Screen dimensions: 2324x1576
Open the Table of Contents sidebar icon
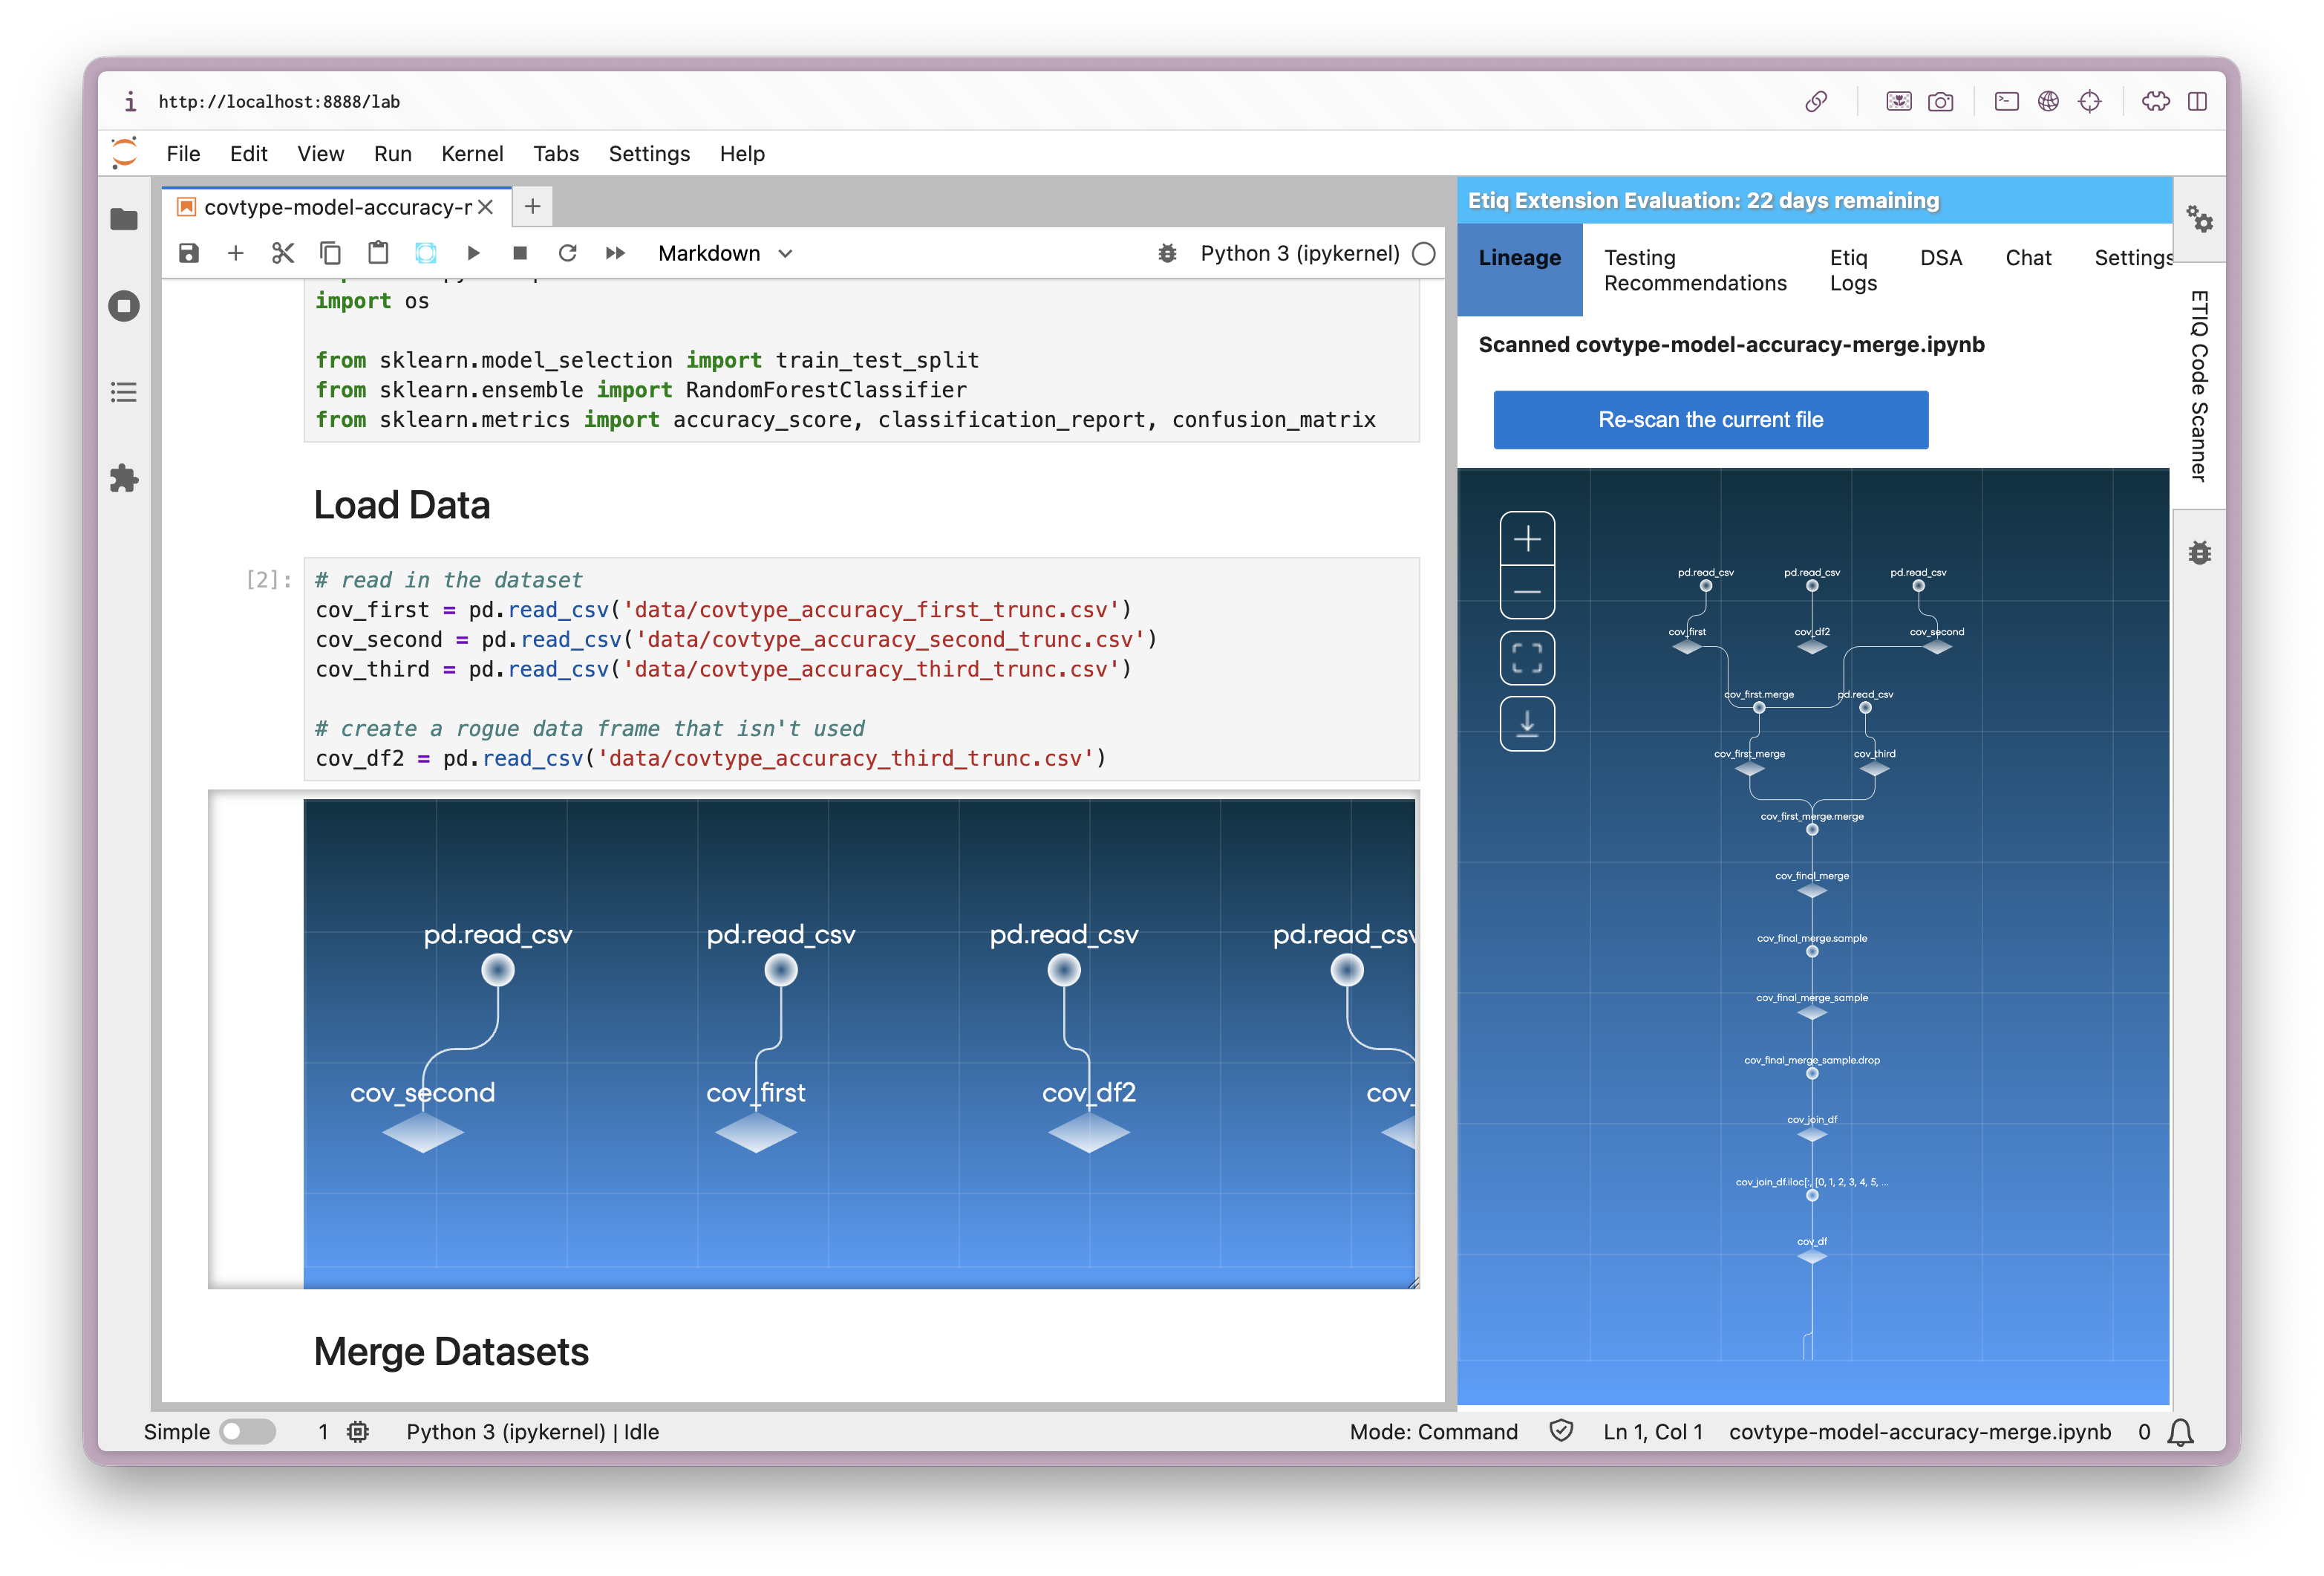pos(124,392)
